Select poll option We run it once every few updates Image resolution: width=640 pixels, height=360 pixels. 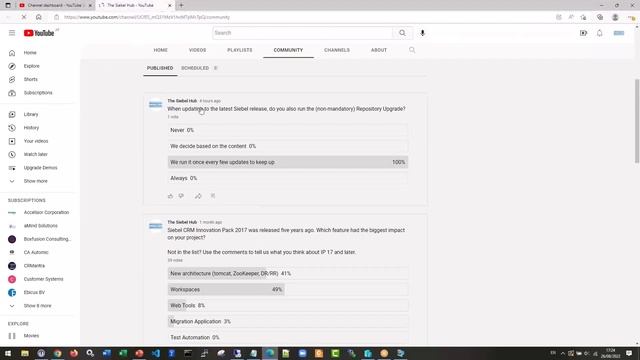coord(288,162)
